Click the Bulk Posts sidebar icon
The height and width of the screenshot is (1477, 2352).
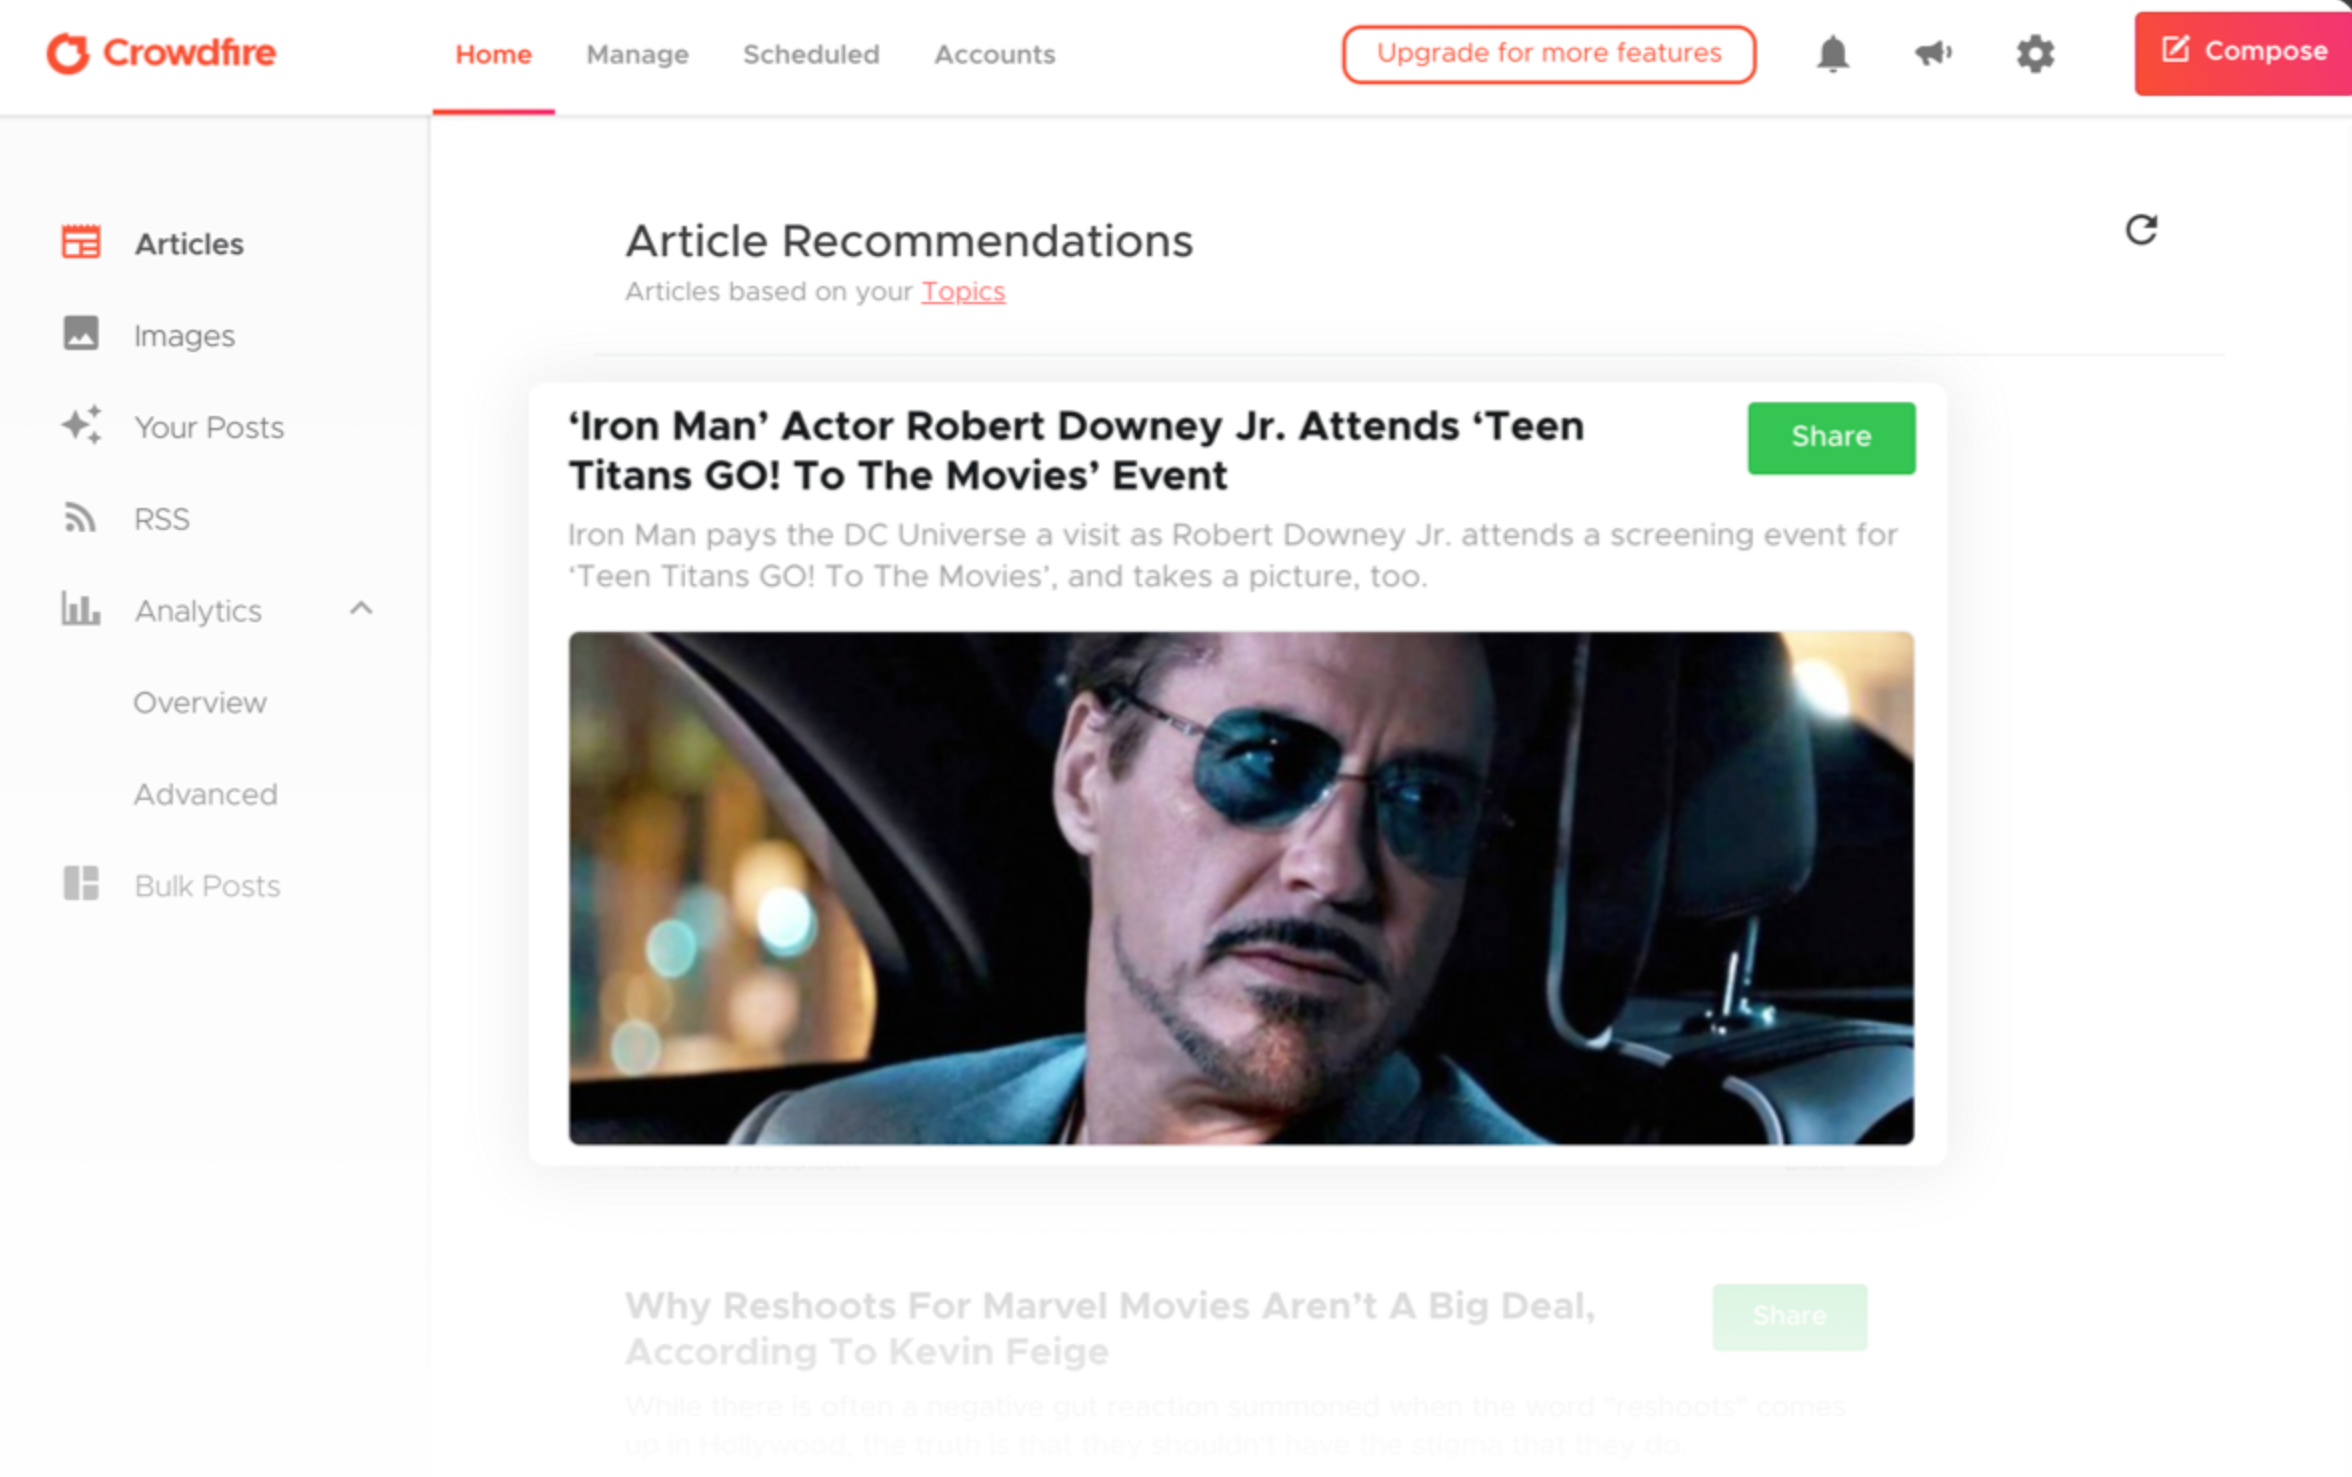point(80,885)
